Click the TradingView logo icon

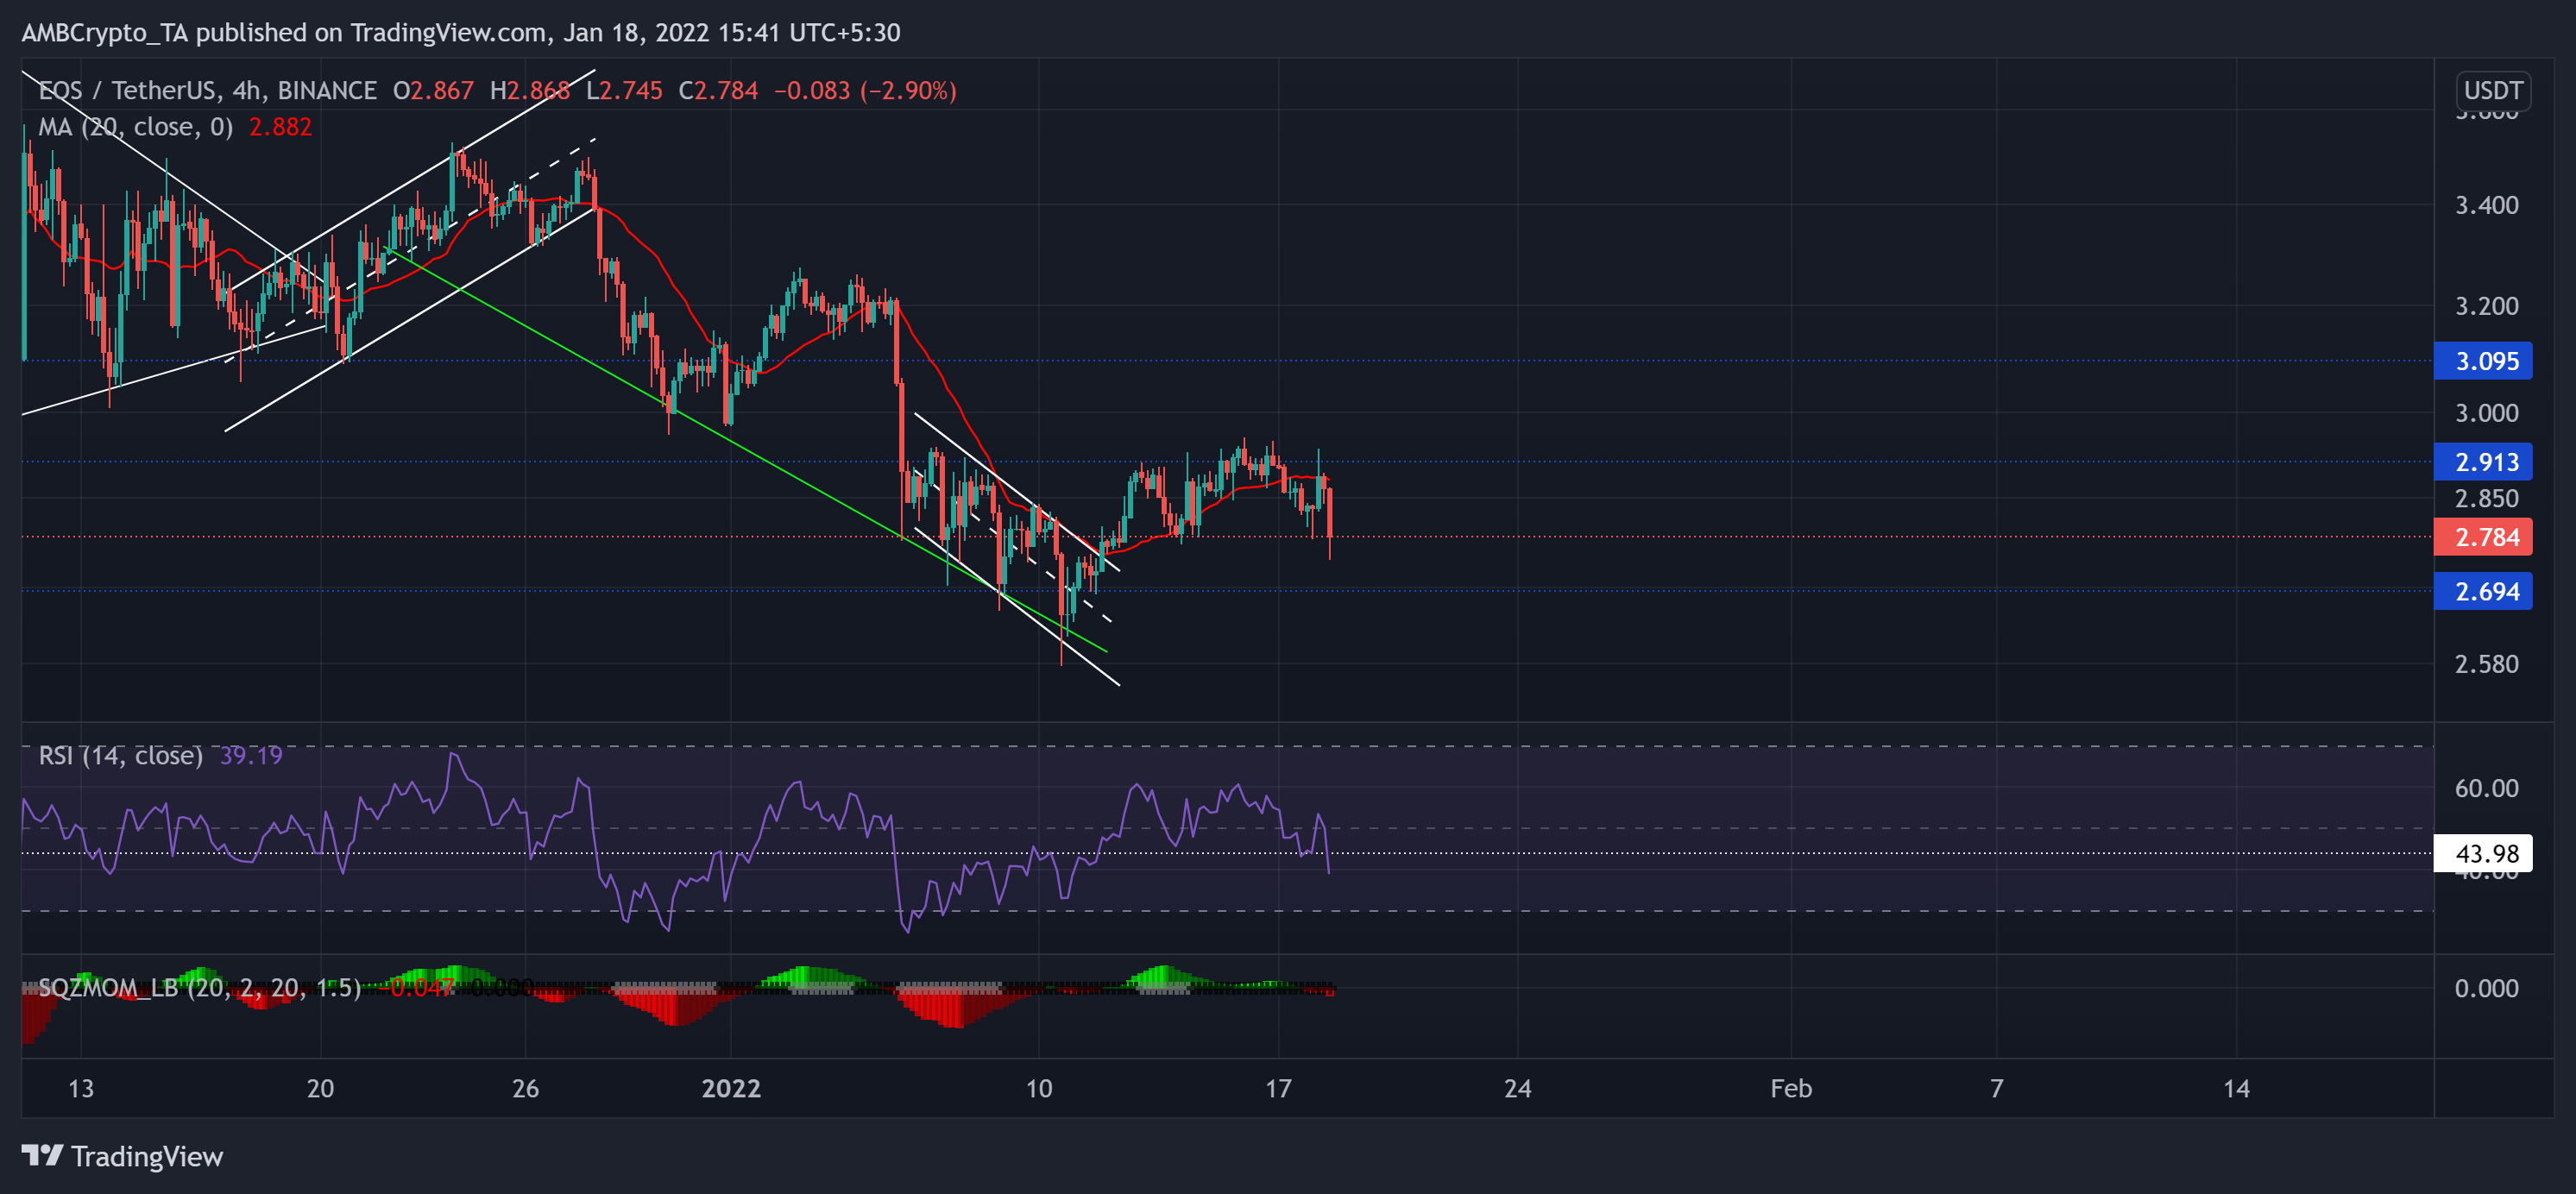42,1156
